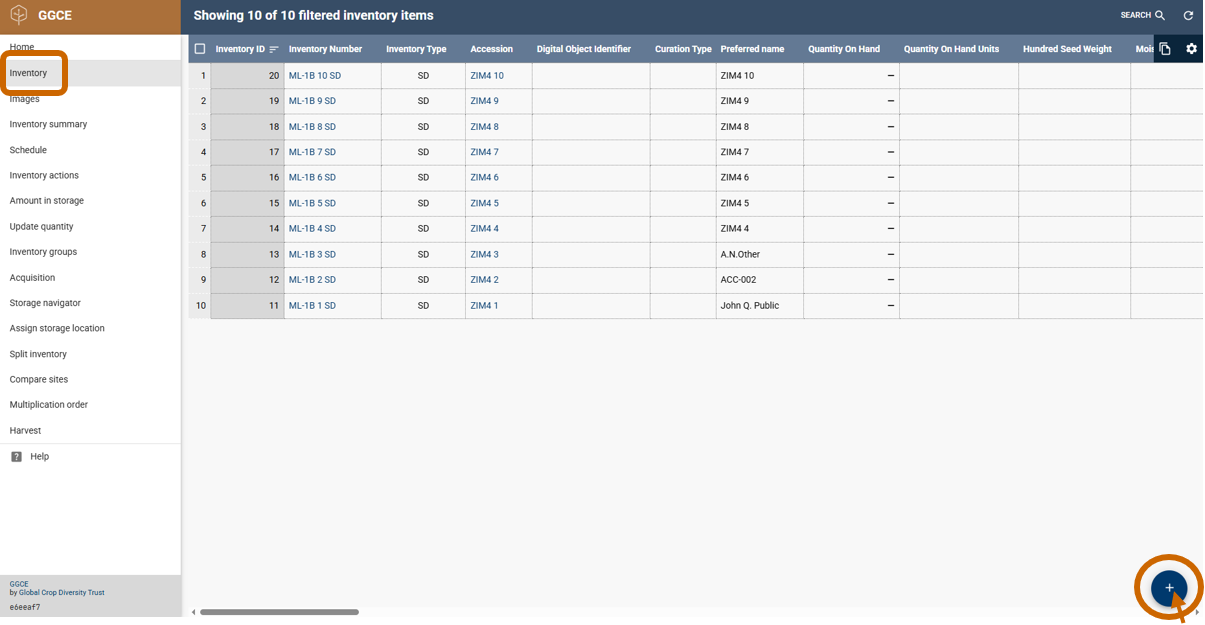The image size is (1205, 625).
Task: Click the Help question mark icon
Action: (x=16, y=457)
